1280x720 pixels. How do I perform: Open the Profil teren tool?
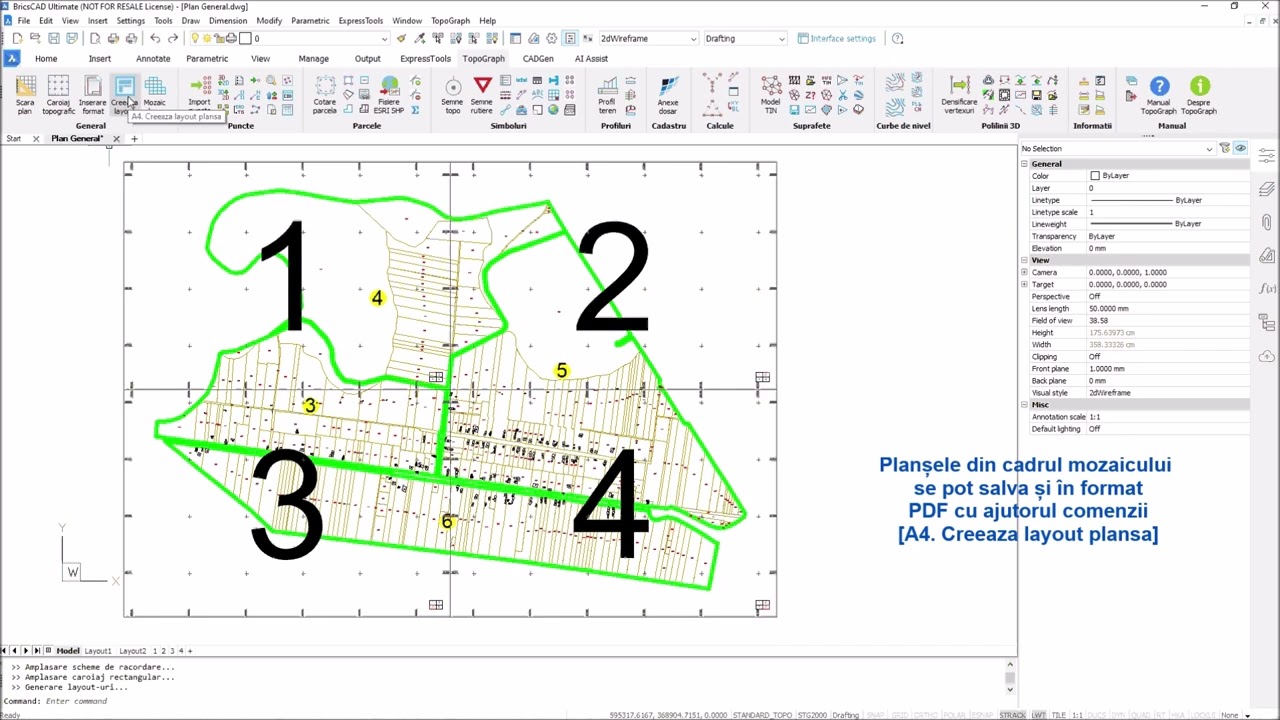607,95
